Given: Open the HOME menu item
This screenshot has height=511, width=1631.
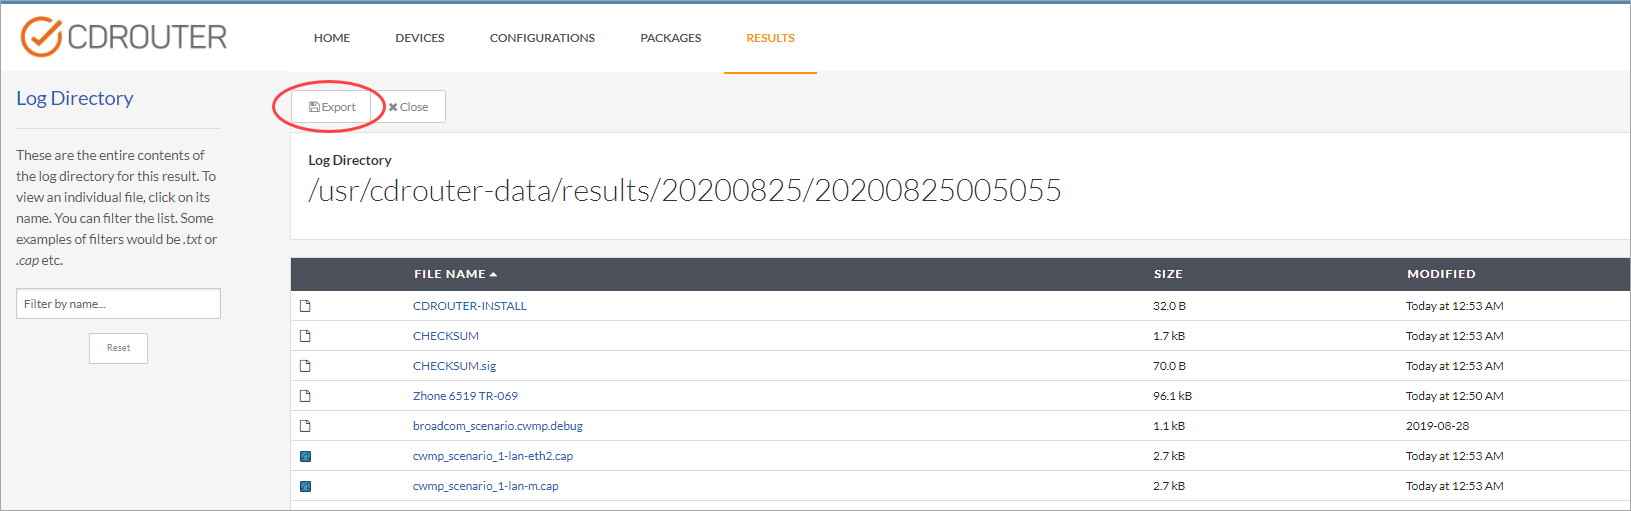Looking at the screenshot, I should (332, 38).
